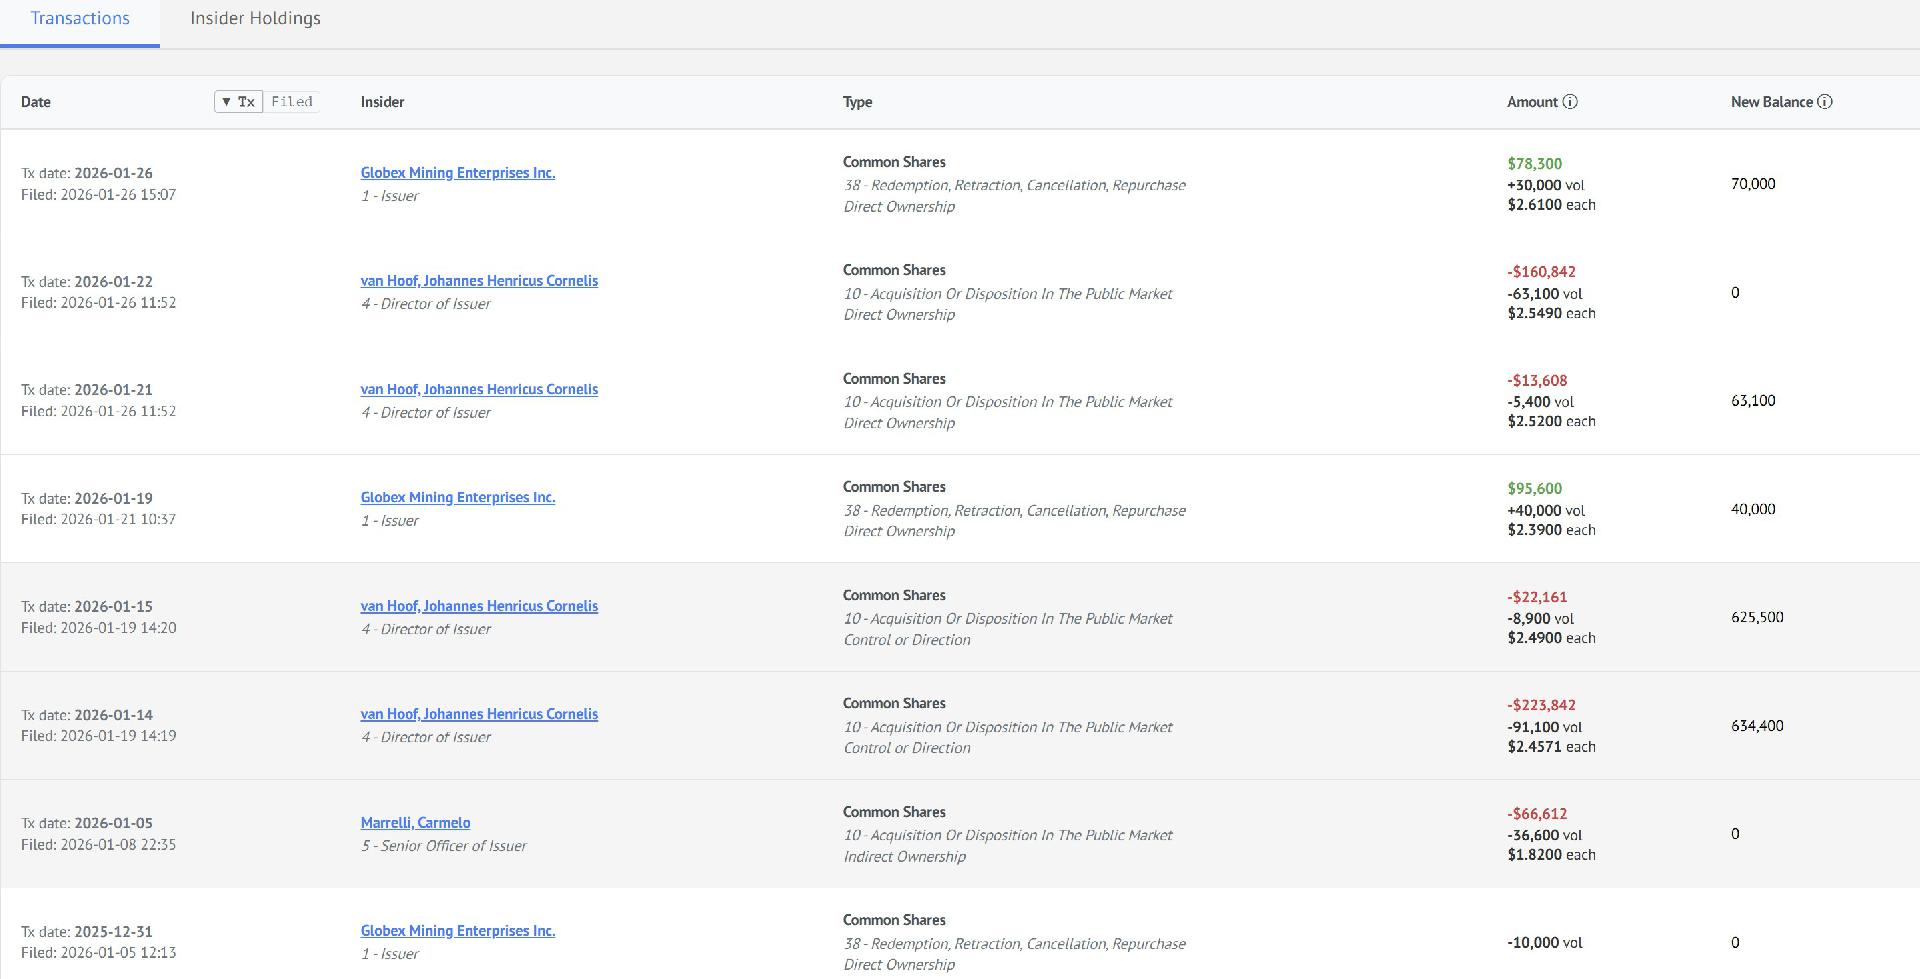Open Globex Mining link for 2025-12-31 transaction
This screenshot has width=1920, height=979.
457,931
